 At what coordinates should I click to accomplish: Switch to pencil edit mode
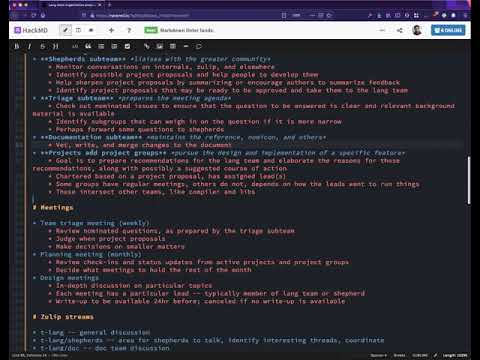click(x=65, y=30)
